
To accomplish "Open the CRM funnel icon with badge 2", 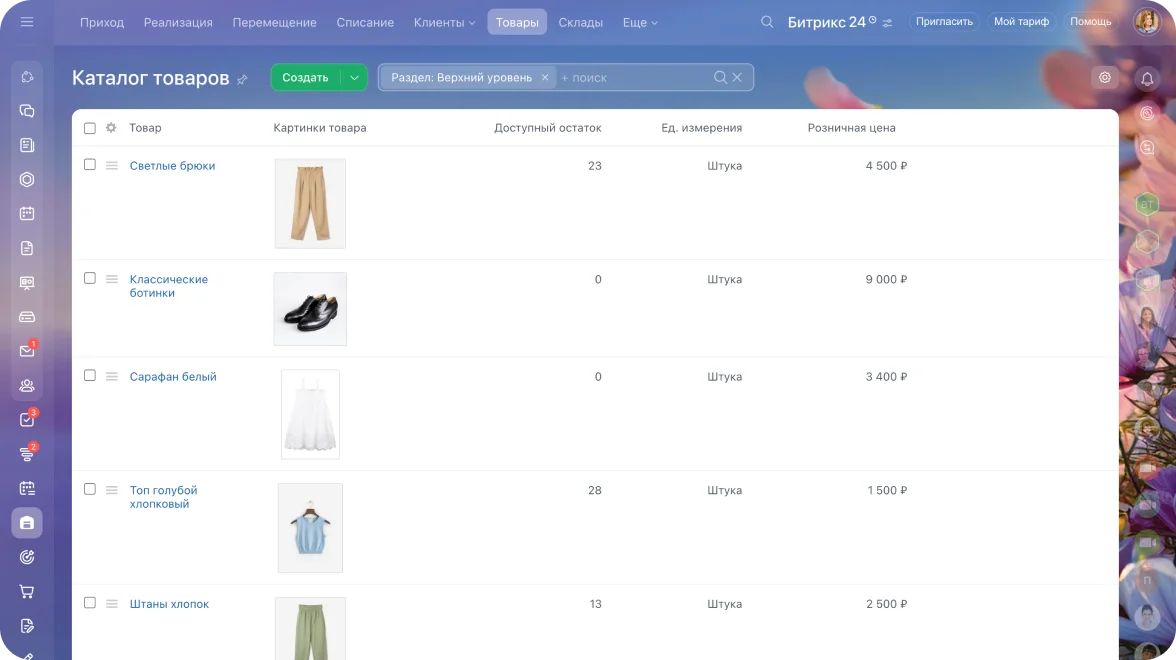I will pos(27,454).
